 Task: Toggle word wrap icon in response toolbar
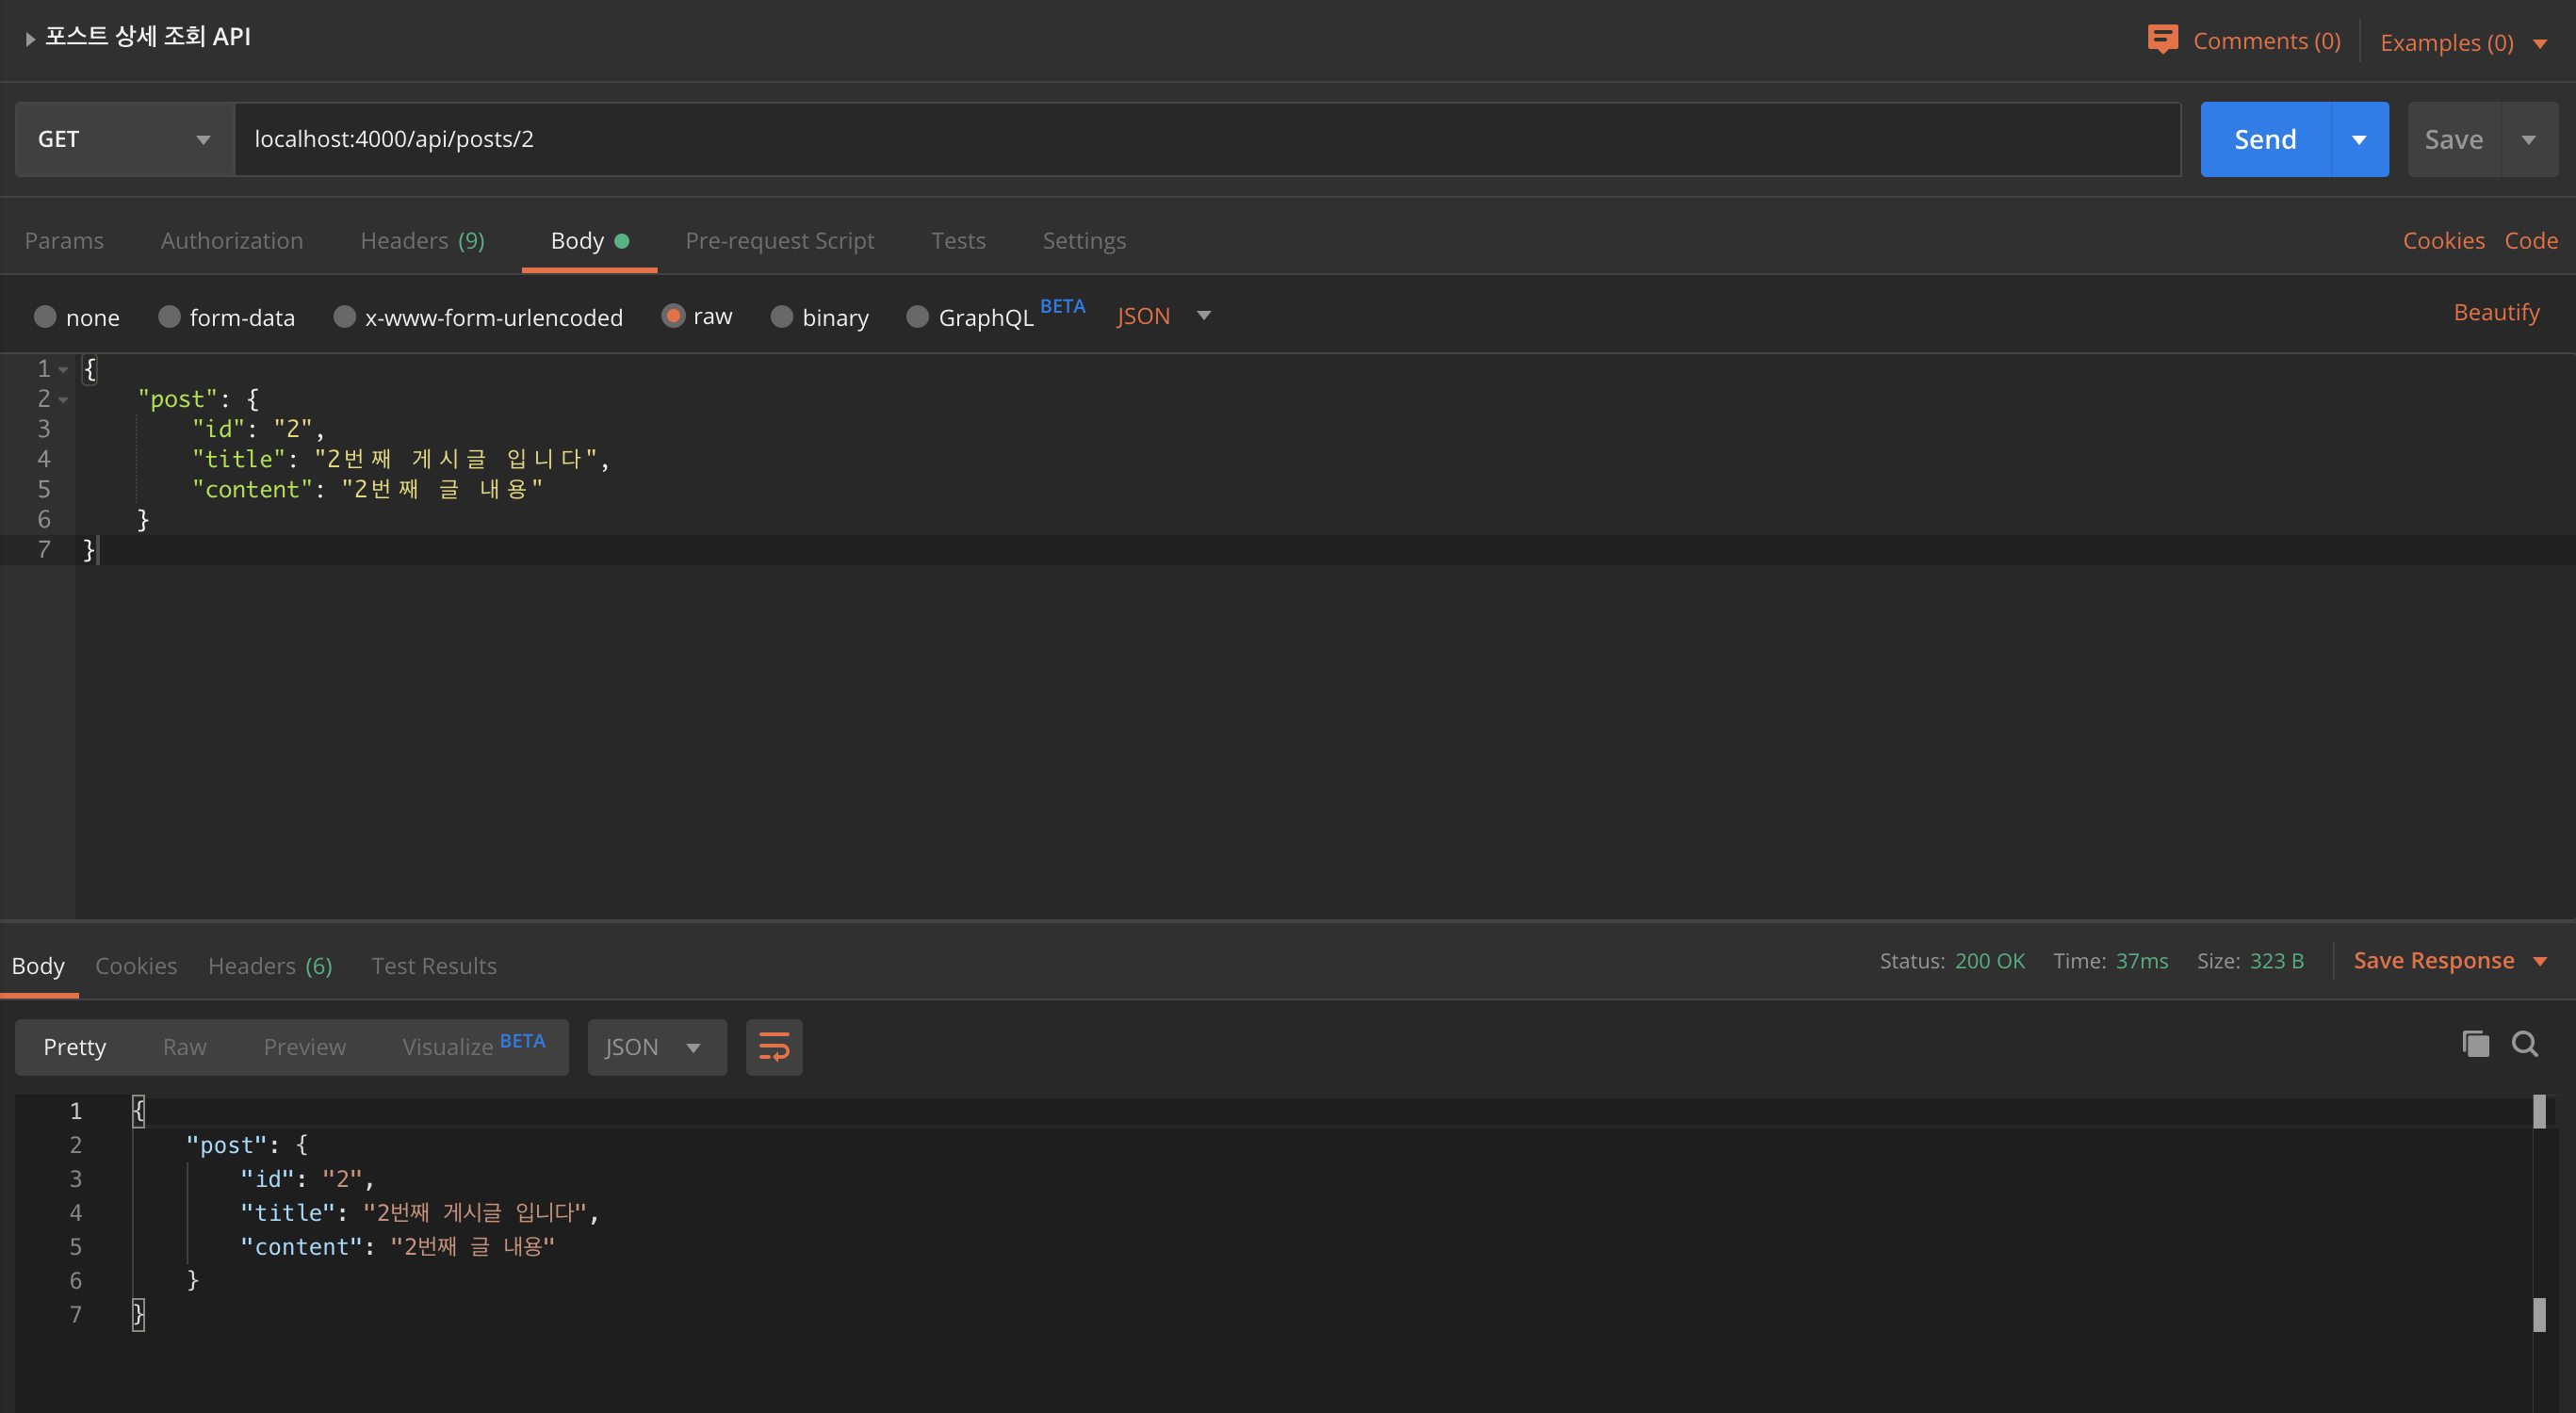coord(774,1047)
